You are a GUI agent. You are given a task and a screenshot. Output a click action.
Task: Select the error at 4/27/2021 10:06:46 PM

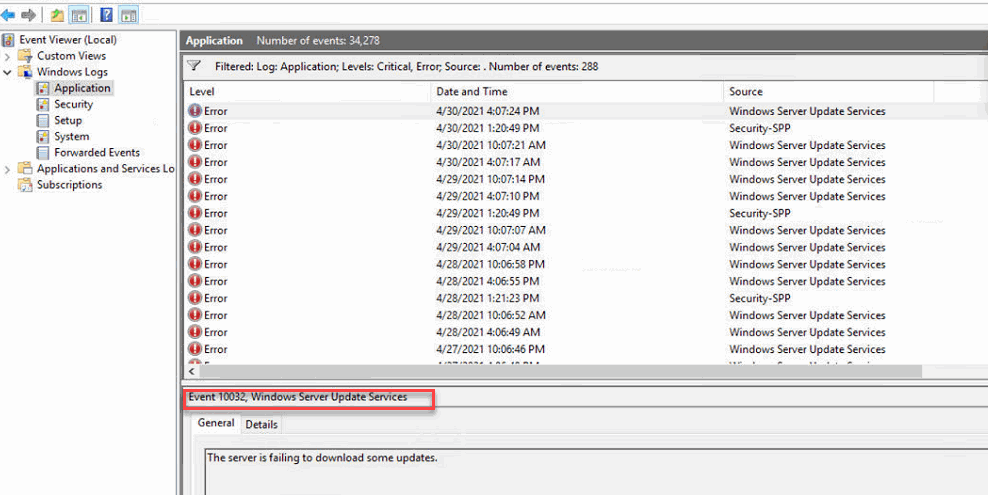[585, 350]
